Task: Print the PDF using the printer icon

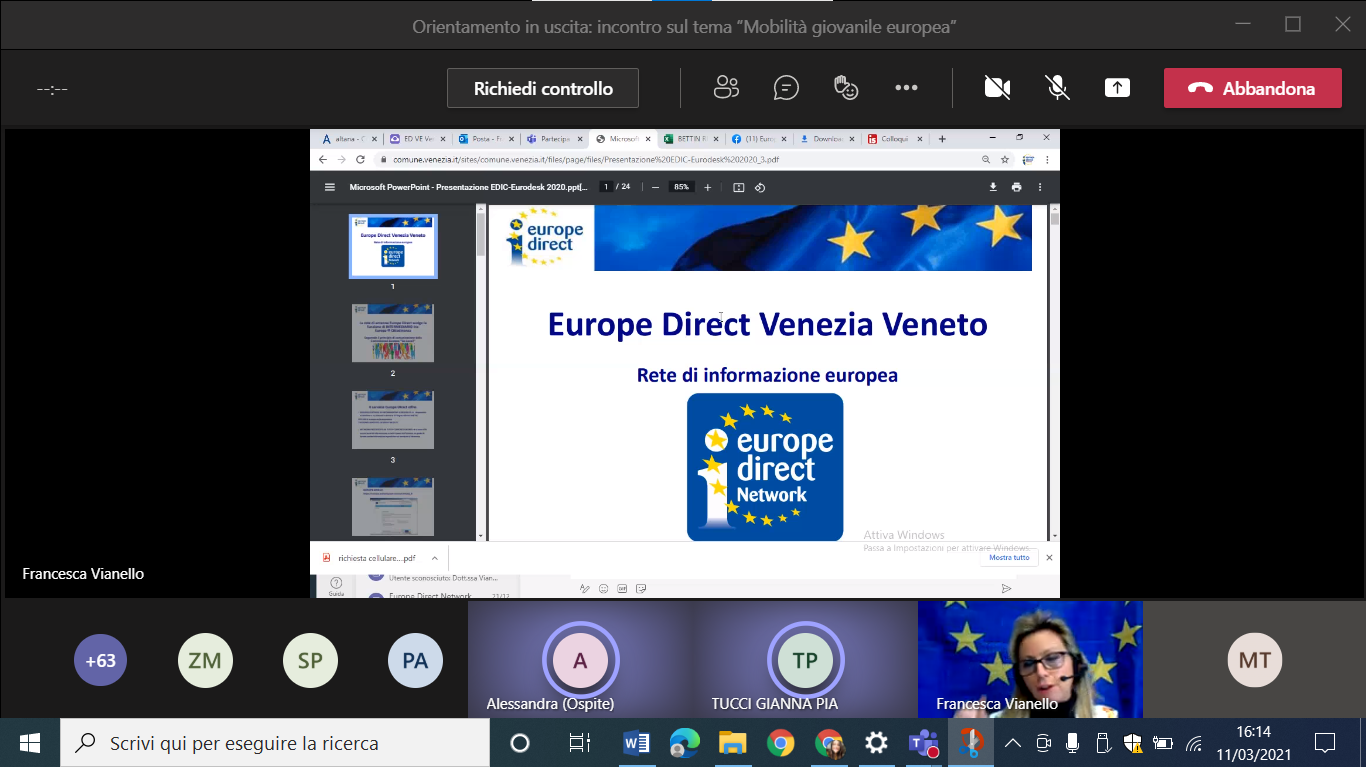Action: (x=1017, y=187)
